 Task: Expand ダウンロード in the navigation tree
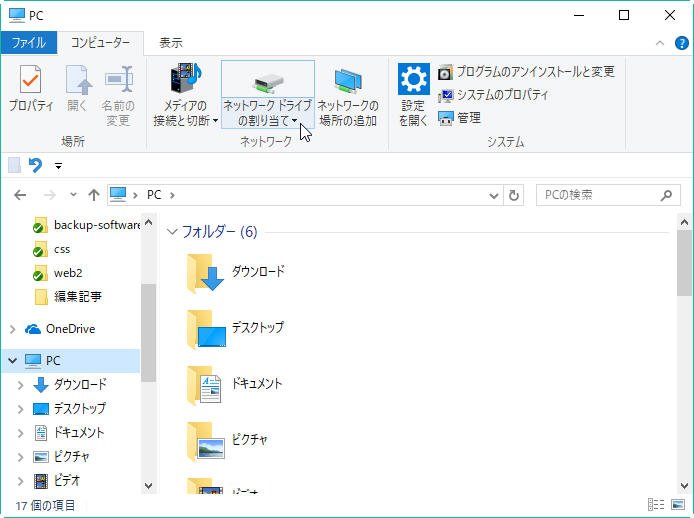click(x=20, y=385)
